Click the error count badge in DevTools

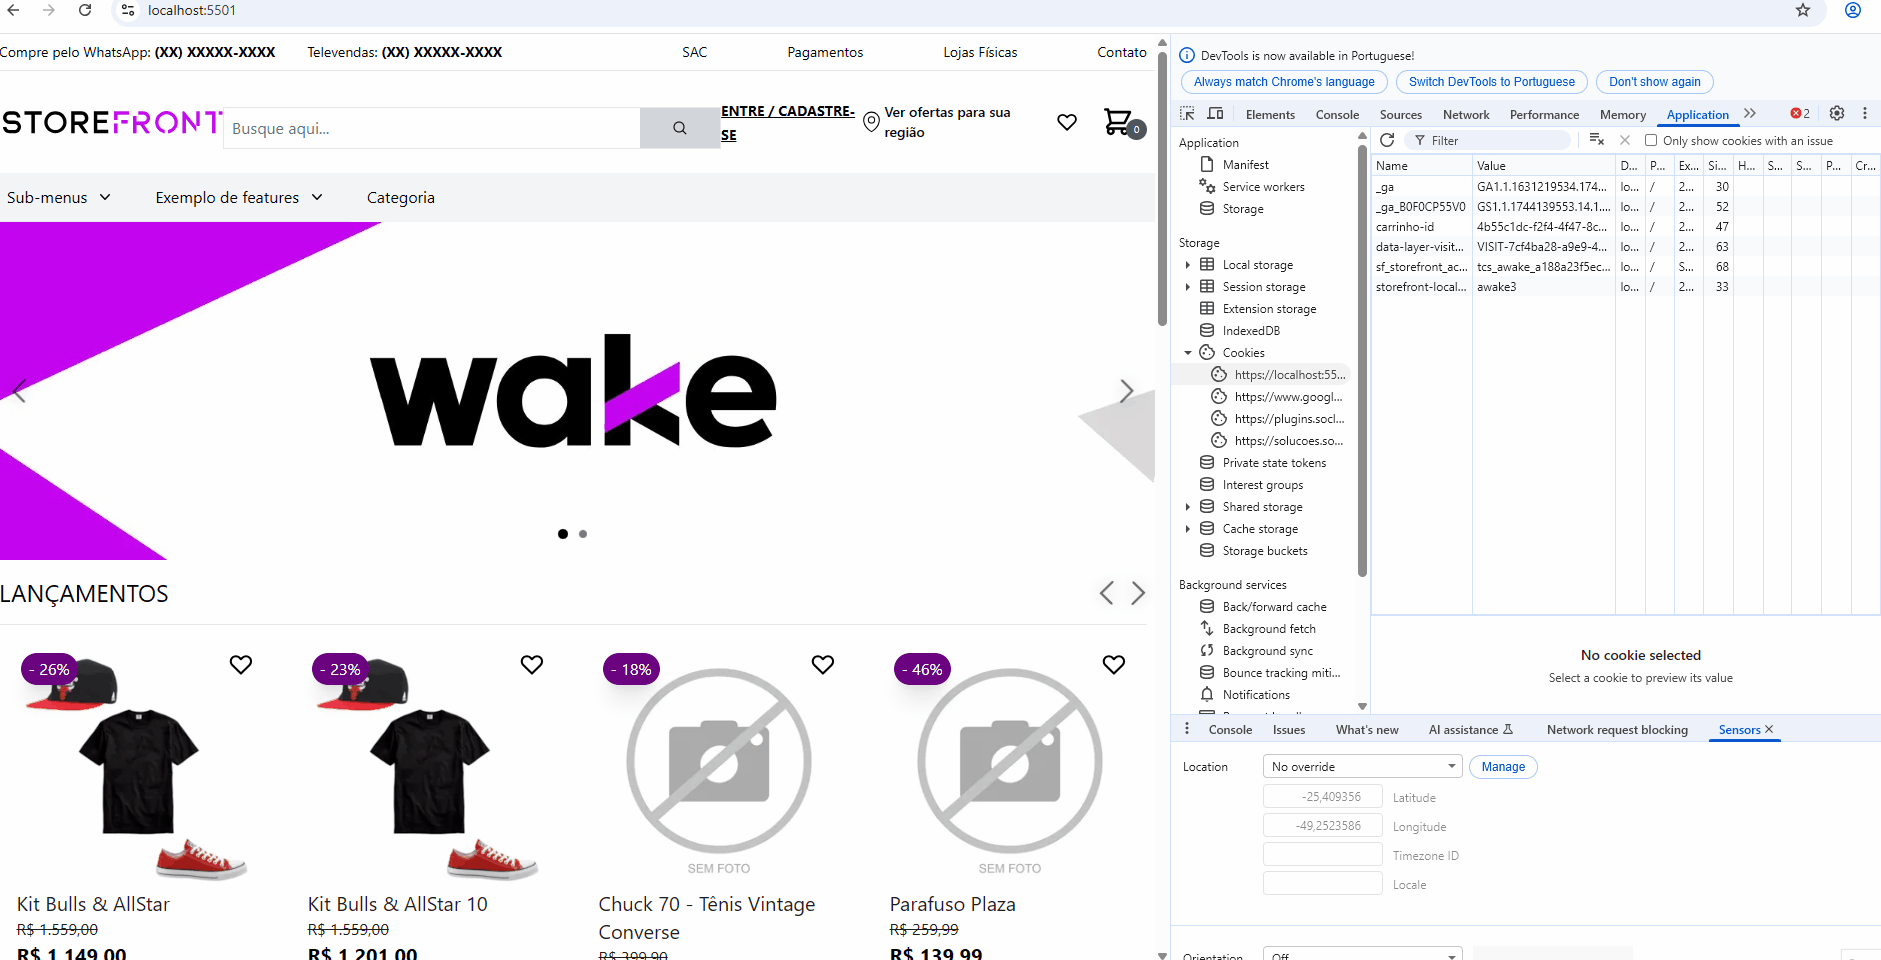1800,114
